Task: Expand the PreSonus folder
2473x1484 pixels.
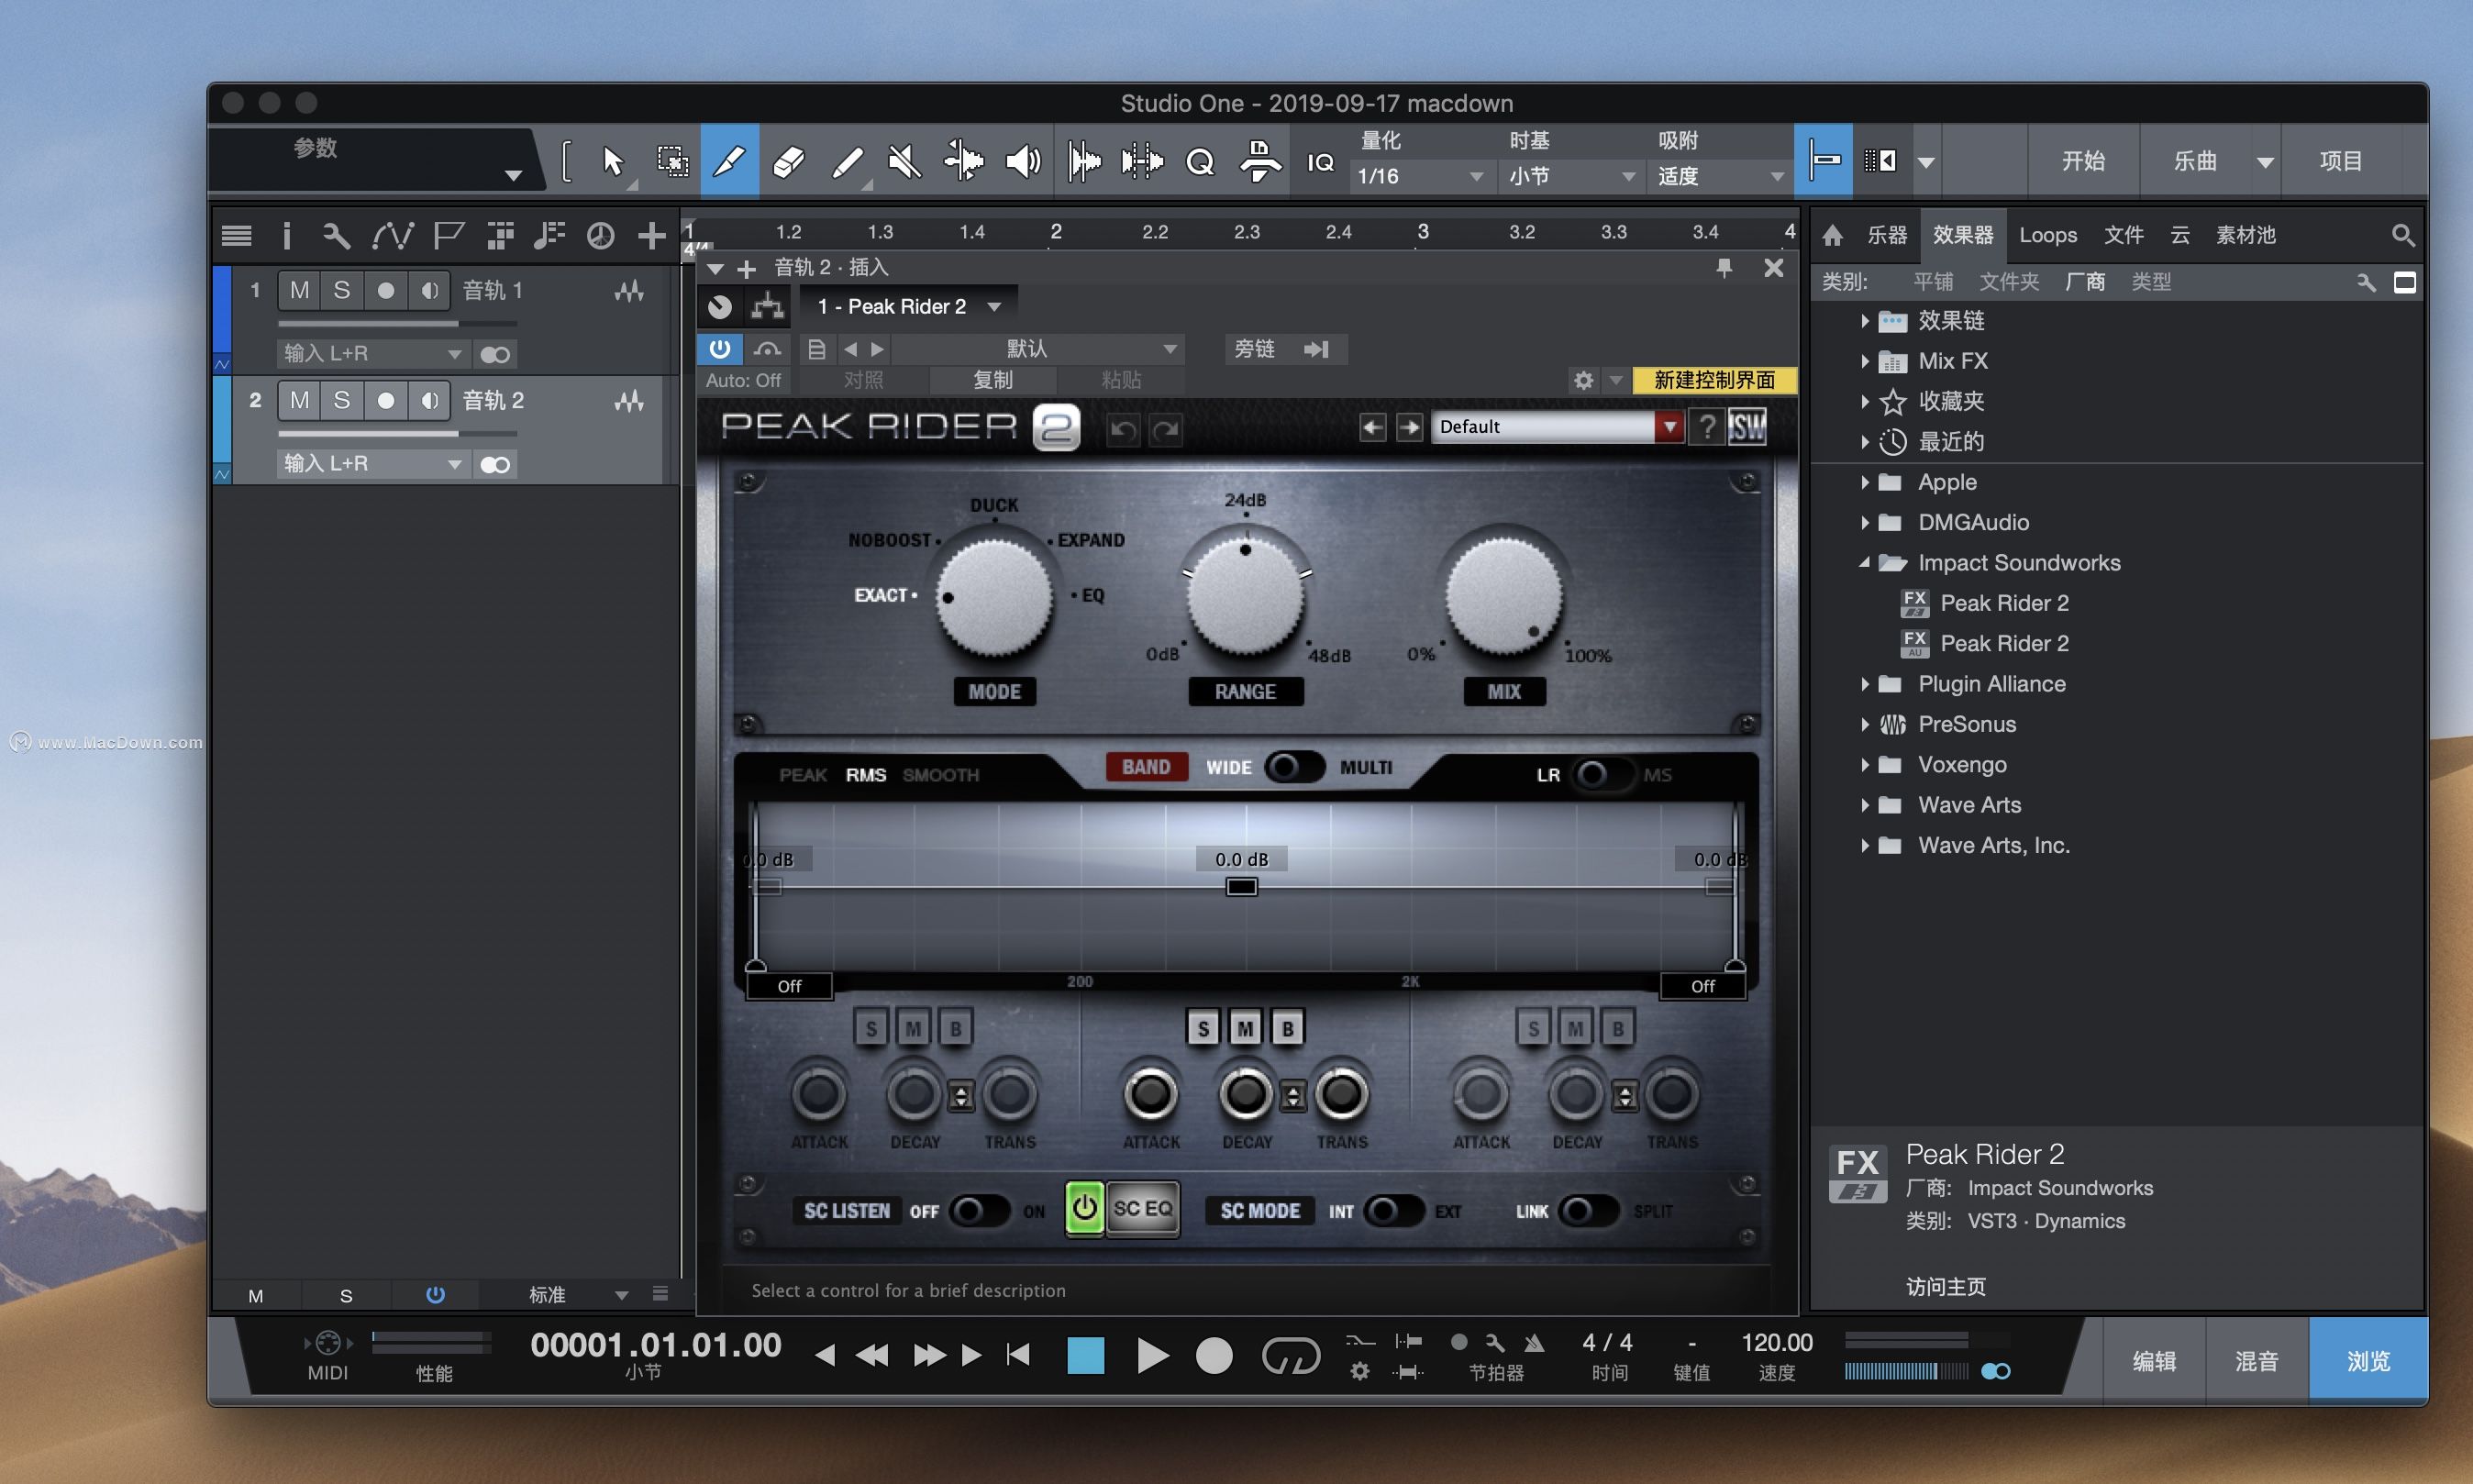Action: (1864, 724)
